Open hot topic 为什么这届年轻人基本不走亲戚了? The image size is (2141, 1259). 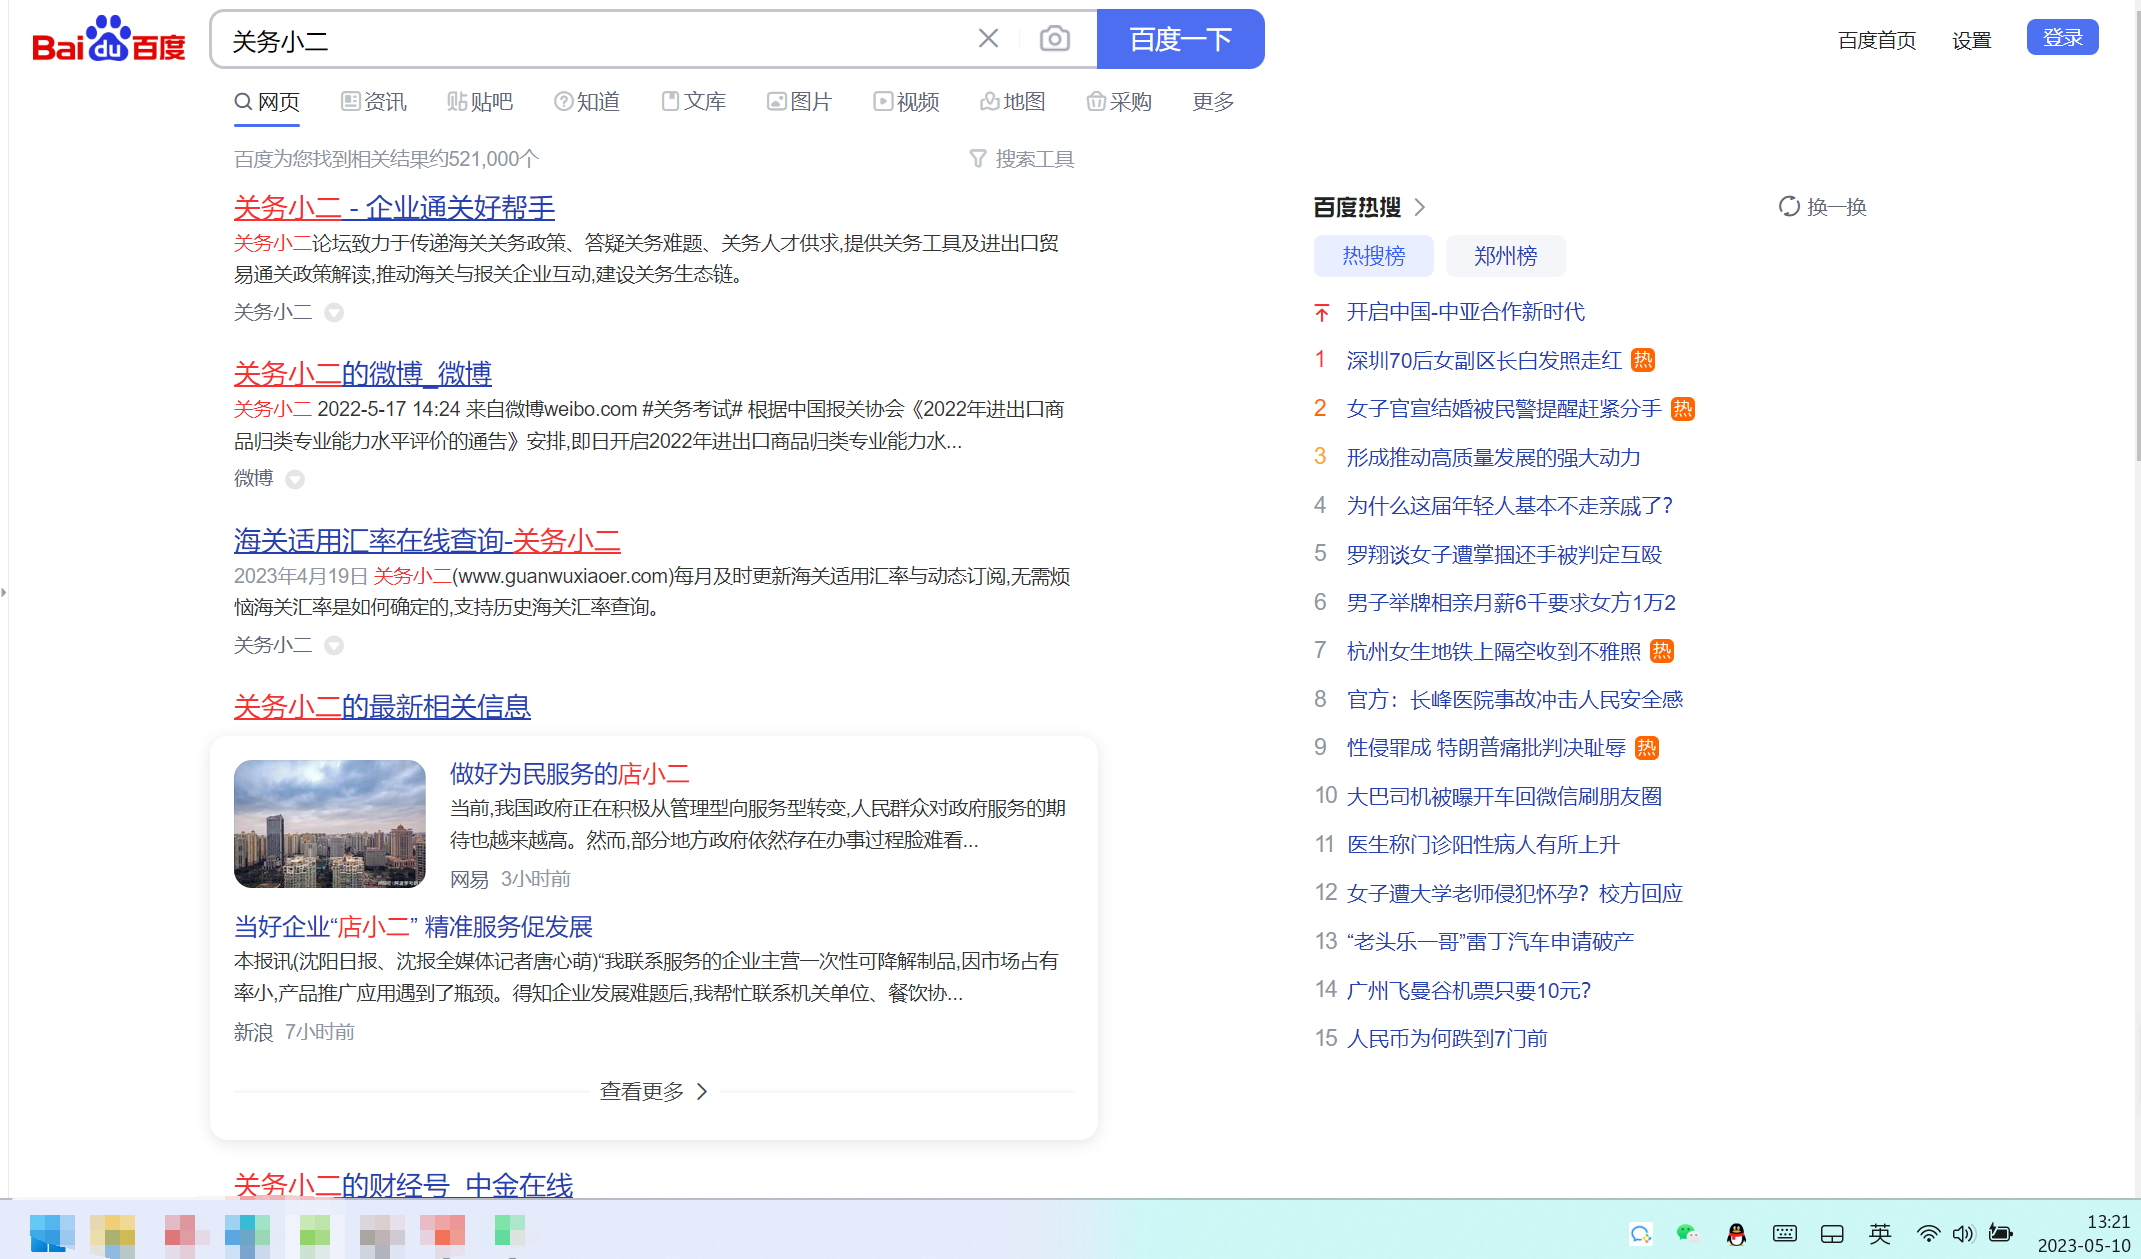(x=1509, y=505)
